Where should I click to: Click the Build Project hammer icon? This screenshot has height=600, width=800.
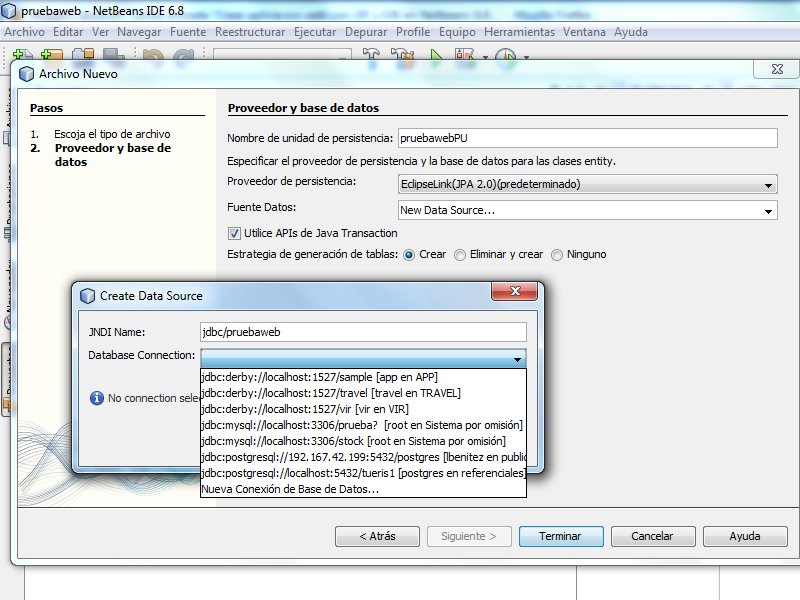371,55
